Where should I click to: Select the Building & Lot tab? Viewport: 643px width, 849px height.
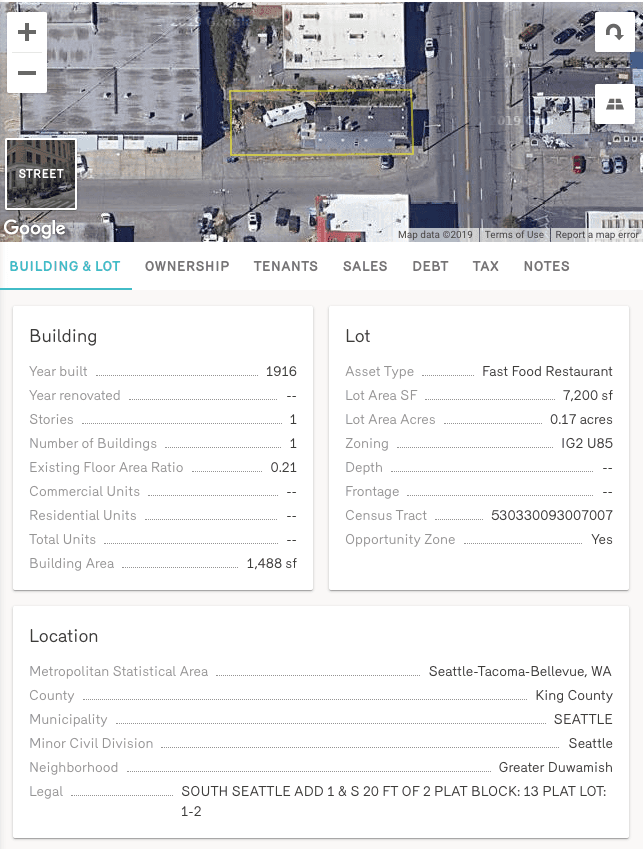tap(65, 266)
